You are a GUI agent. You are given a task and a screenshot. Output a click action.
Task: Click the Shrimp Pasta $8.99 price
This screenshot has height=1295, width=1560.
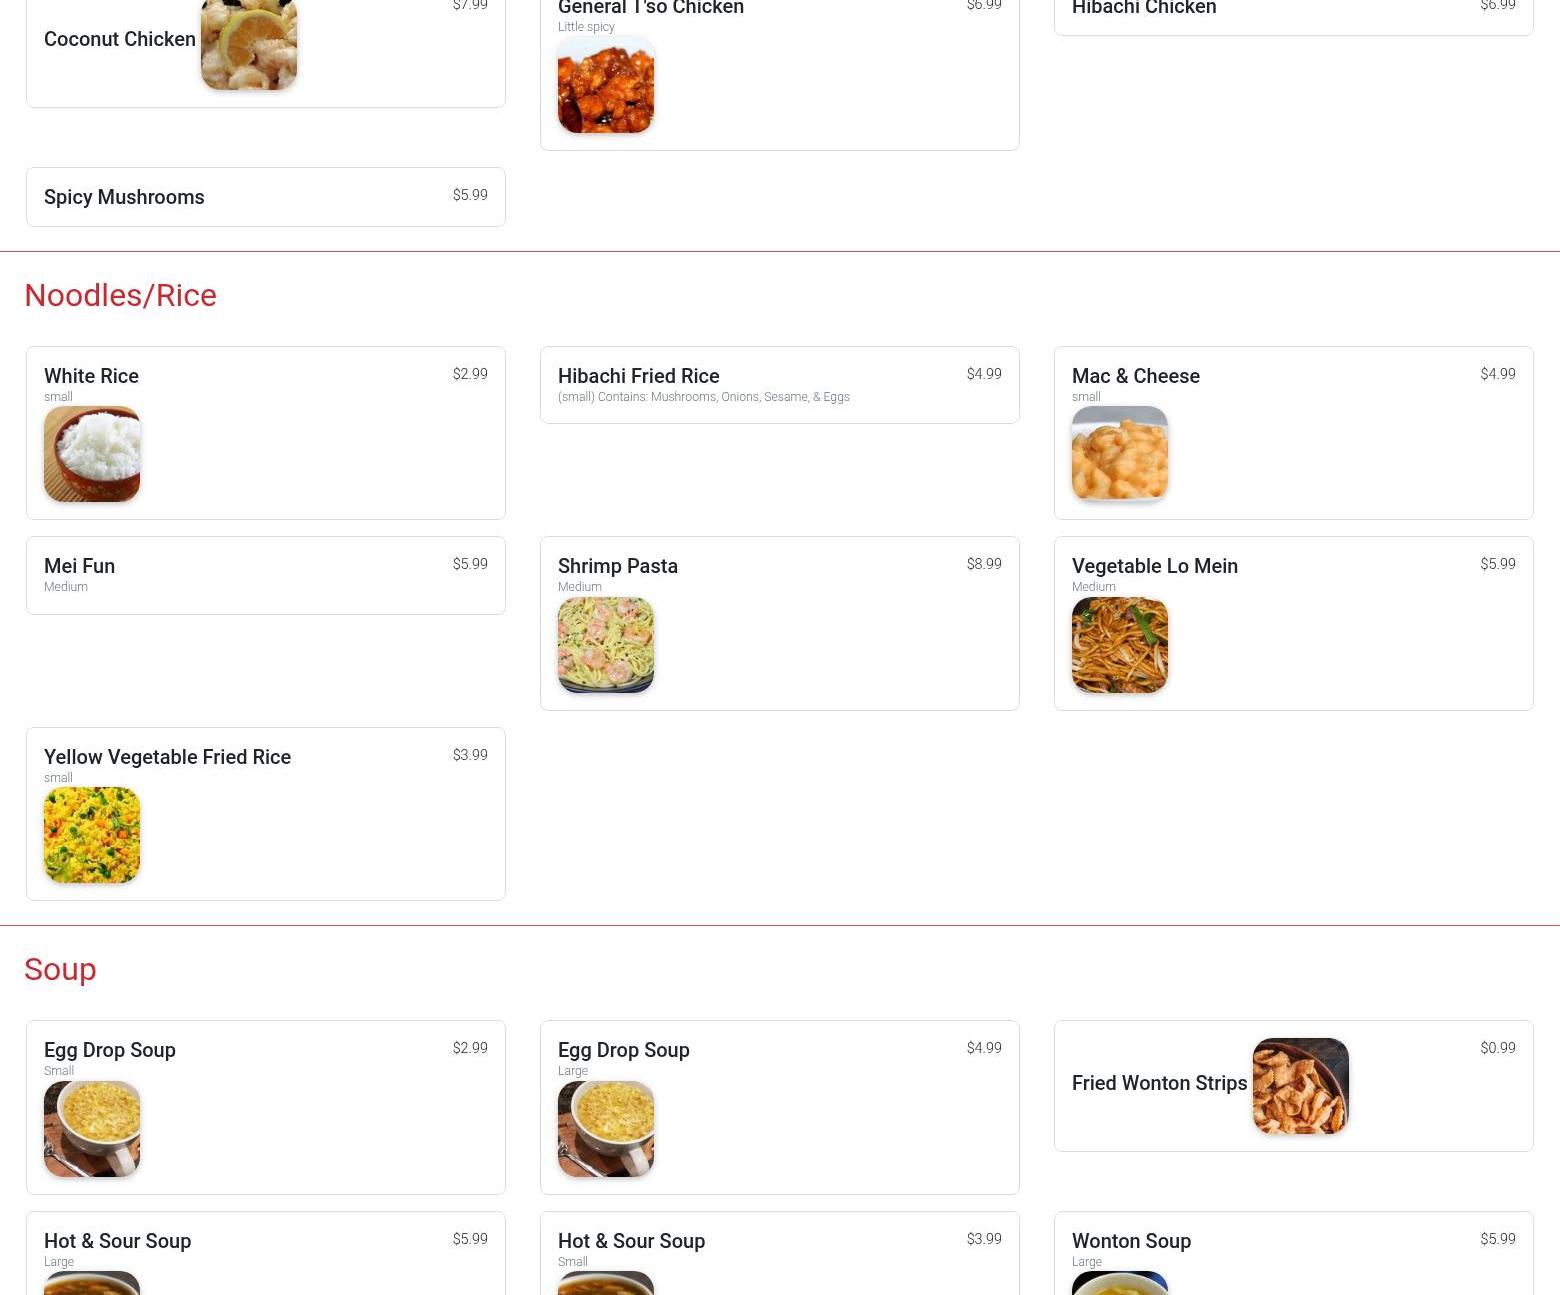point(984,564)
